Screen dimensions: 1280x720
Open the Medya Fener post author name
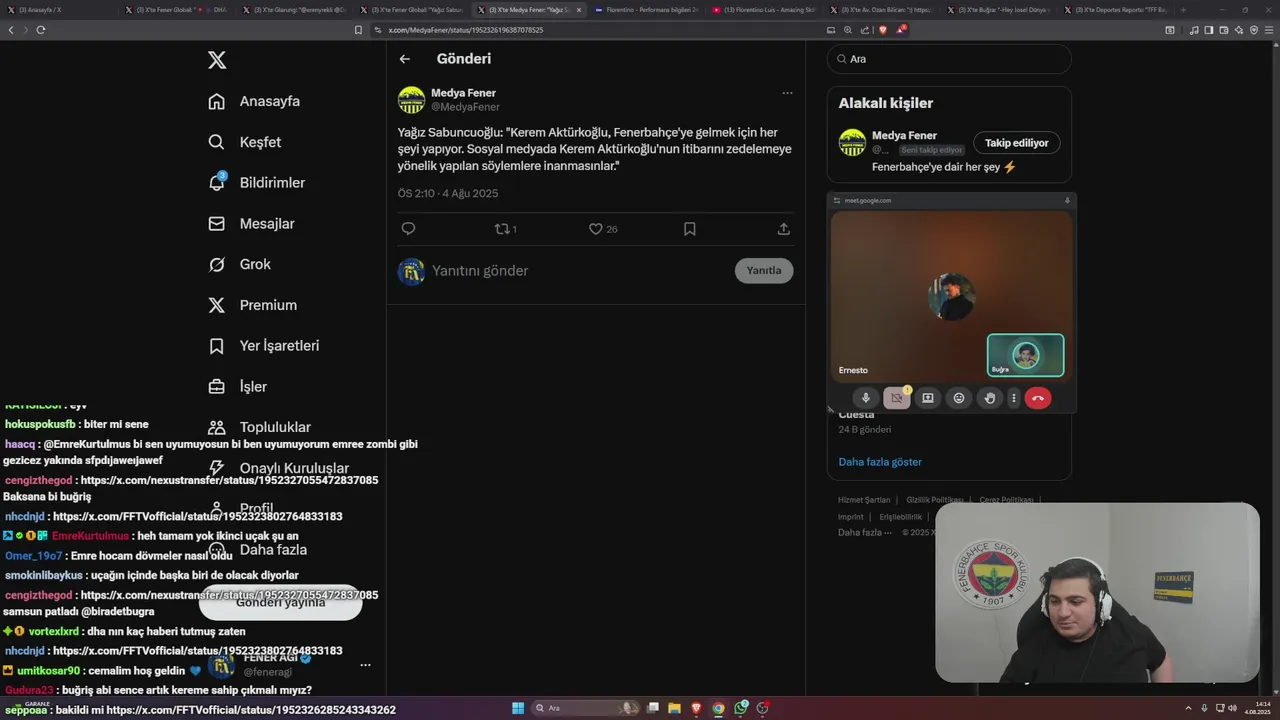(x=463, y=93)
